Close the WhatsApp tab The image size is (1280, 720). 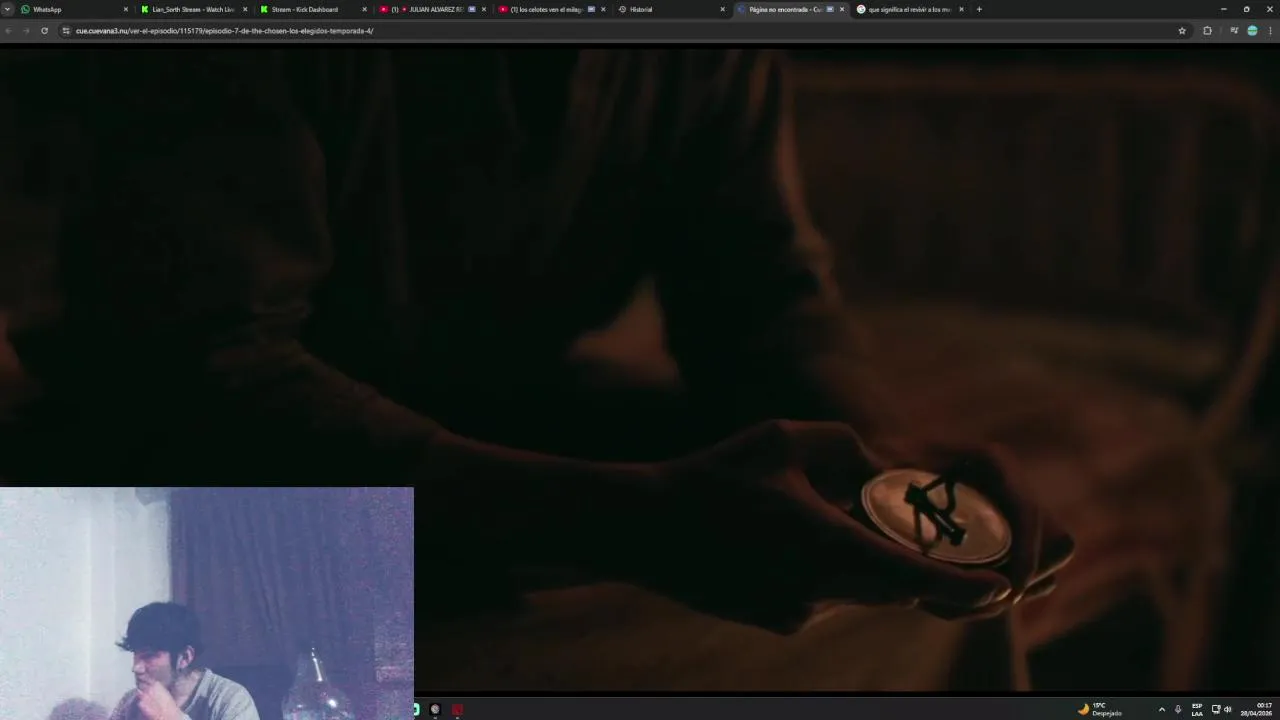coord(126,9)
